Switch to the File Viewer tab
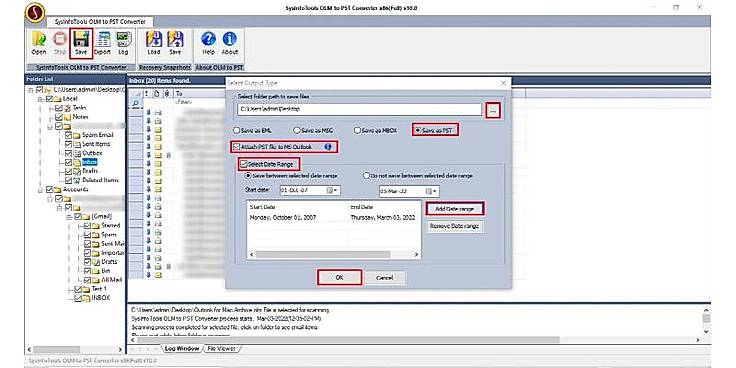This screenshot has height=368, width=736. pos(222,349)
